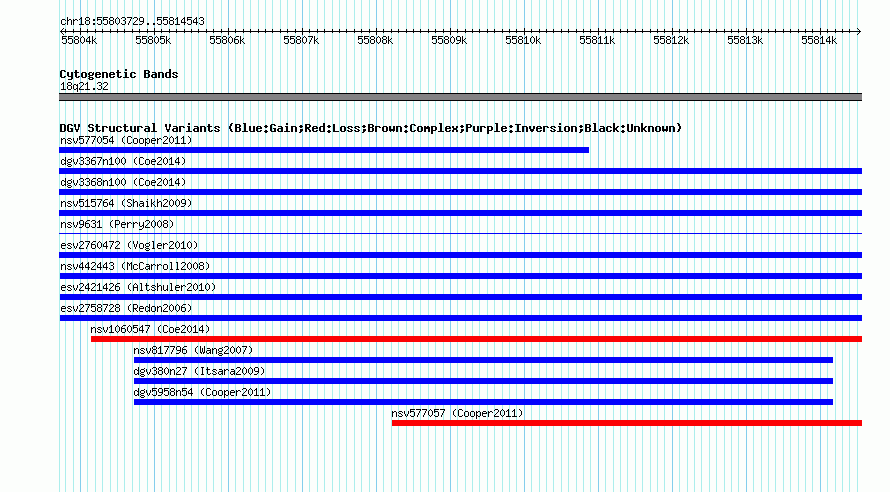Open the dgv3367n100 (Coe2014) label
Viewport: 890px width, 492px height.
[x=123, y=161]
